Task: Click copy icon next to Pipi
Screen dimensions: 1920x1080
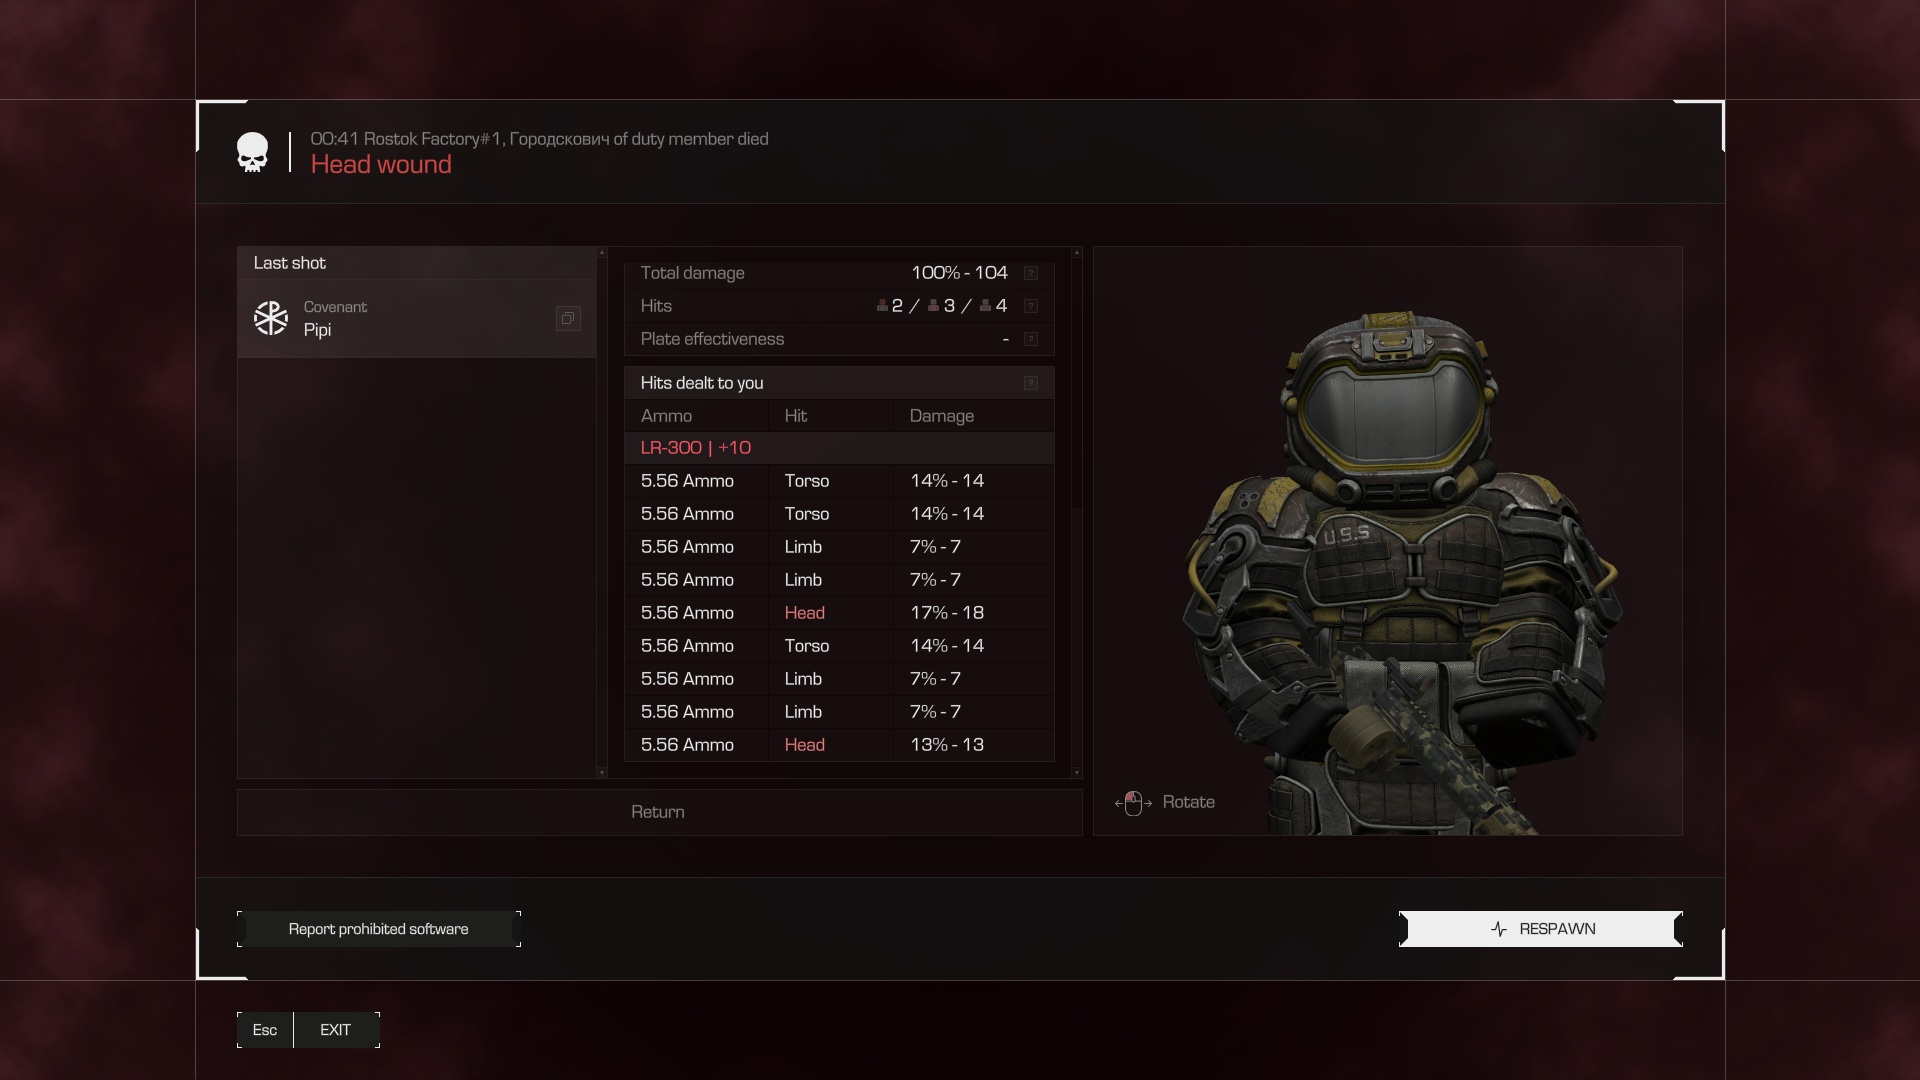Action: click(x=568, y=318)
